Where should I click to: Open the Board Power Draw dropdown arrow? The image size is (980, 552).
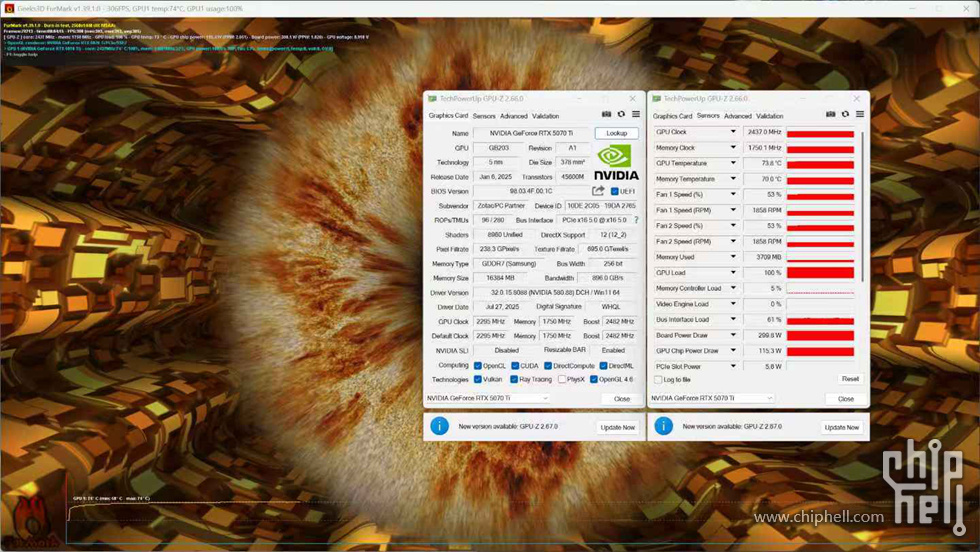(x=733, y=335)
